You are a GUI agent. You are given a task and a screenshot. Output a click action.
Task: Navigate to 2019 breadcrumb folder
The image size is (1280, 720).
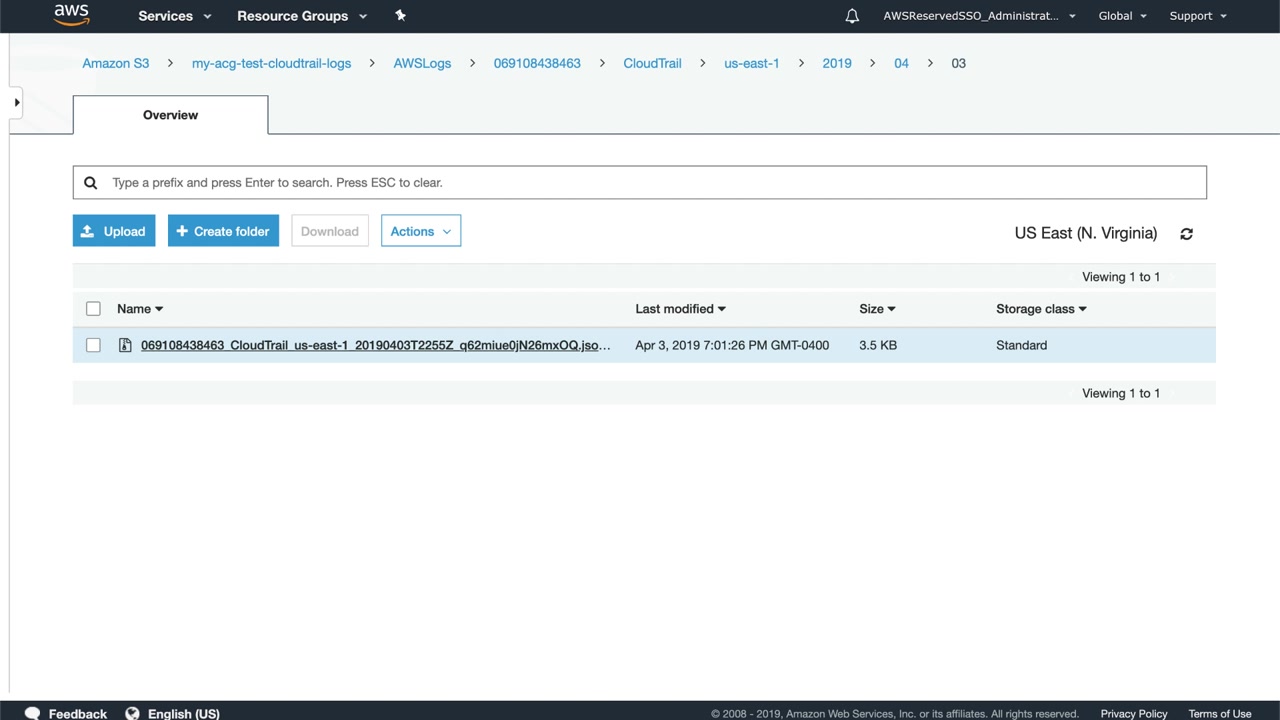click(x=837, y=63)
